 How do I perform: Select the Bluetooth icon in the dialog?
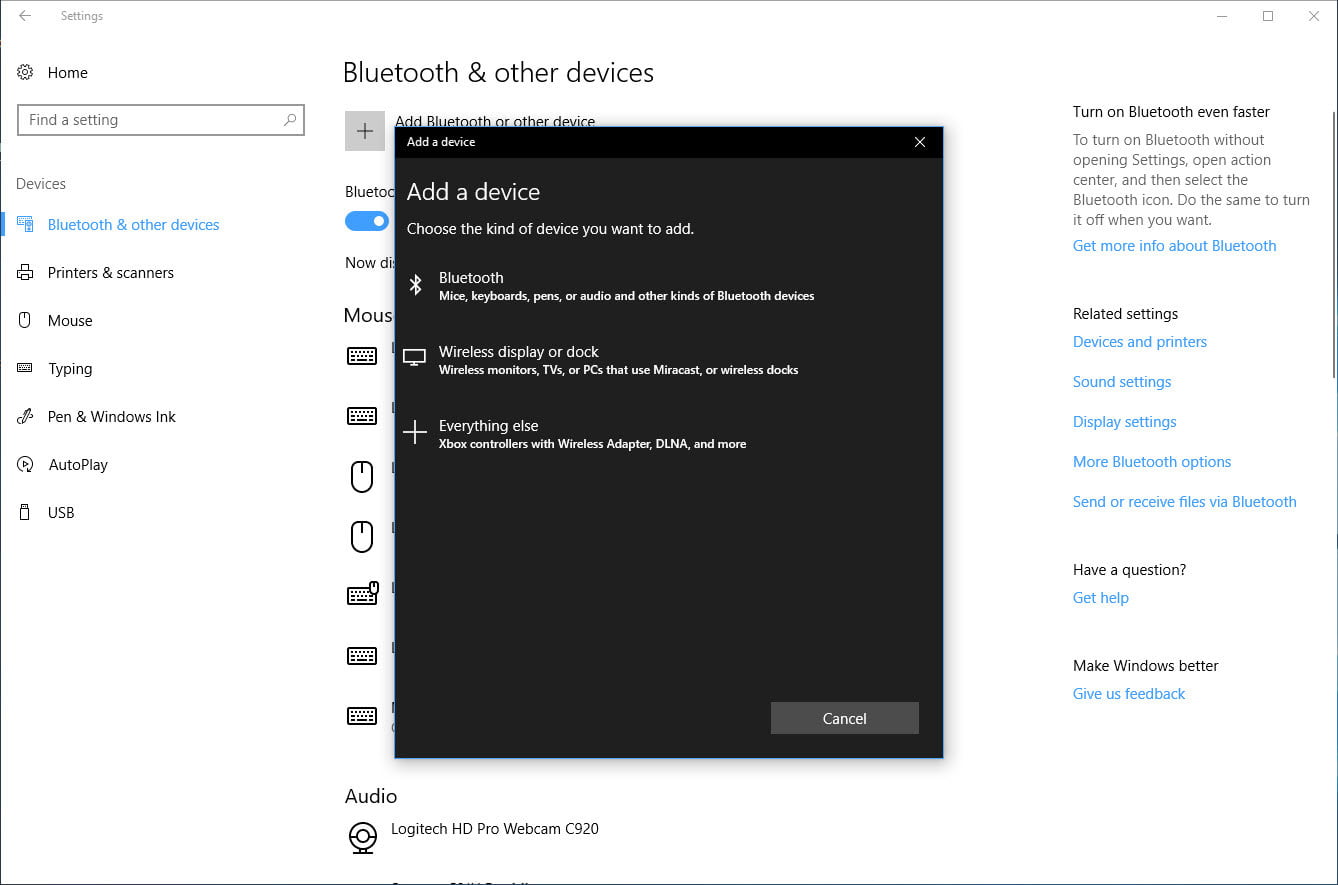point(415,284)
